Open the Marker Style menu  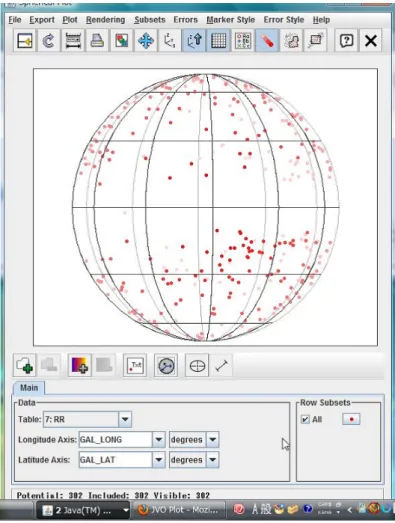point(231,20)
